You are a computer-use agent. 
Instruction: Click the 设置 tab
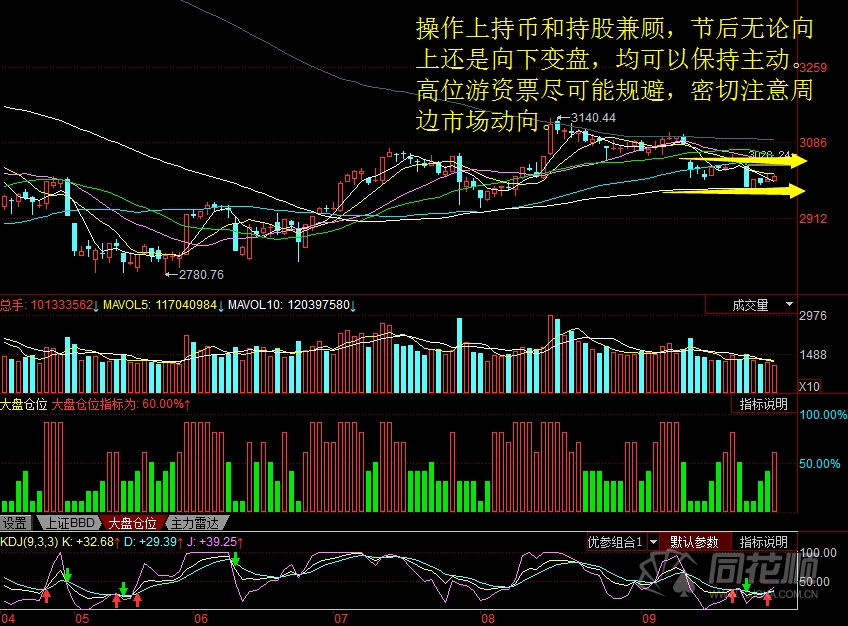click(15, 523)
